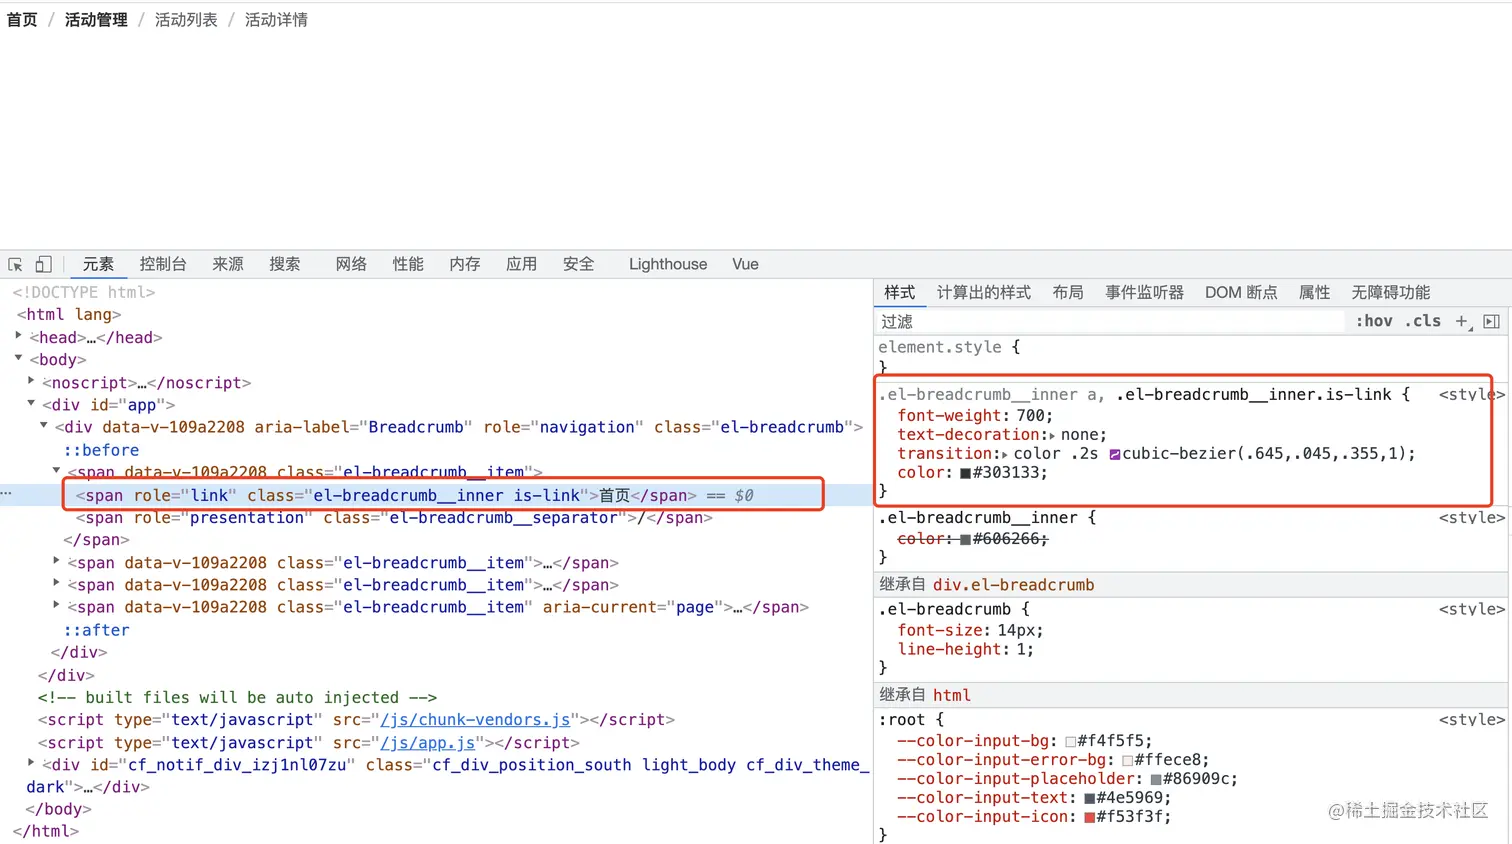Expand the noscript element node
Image resolution: width=1512 pixels, height=844 pixels.
pos(32,382)
